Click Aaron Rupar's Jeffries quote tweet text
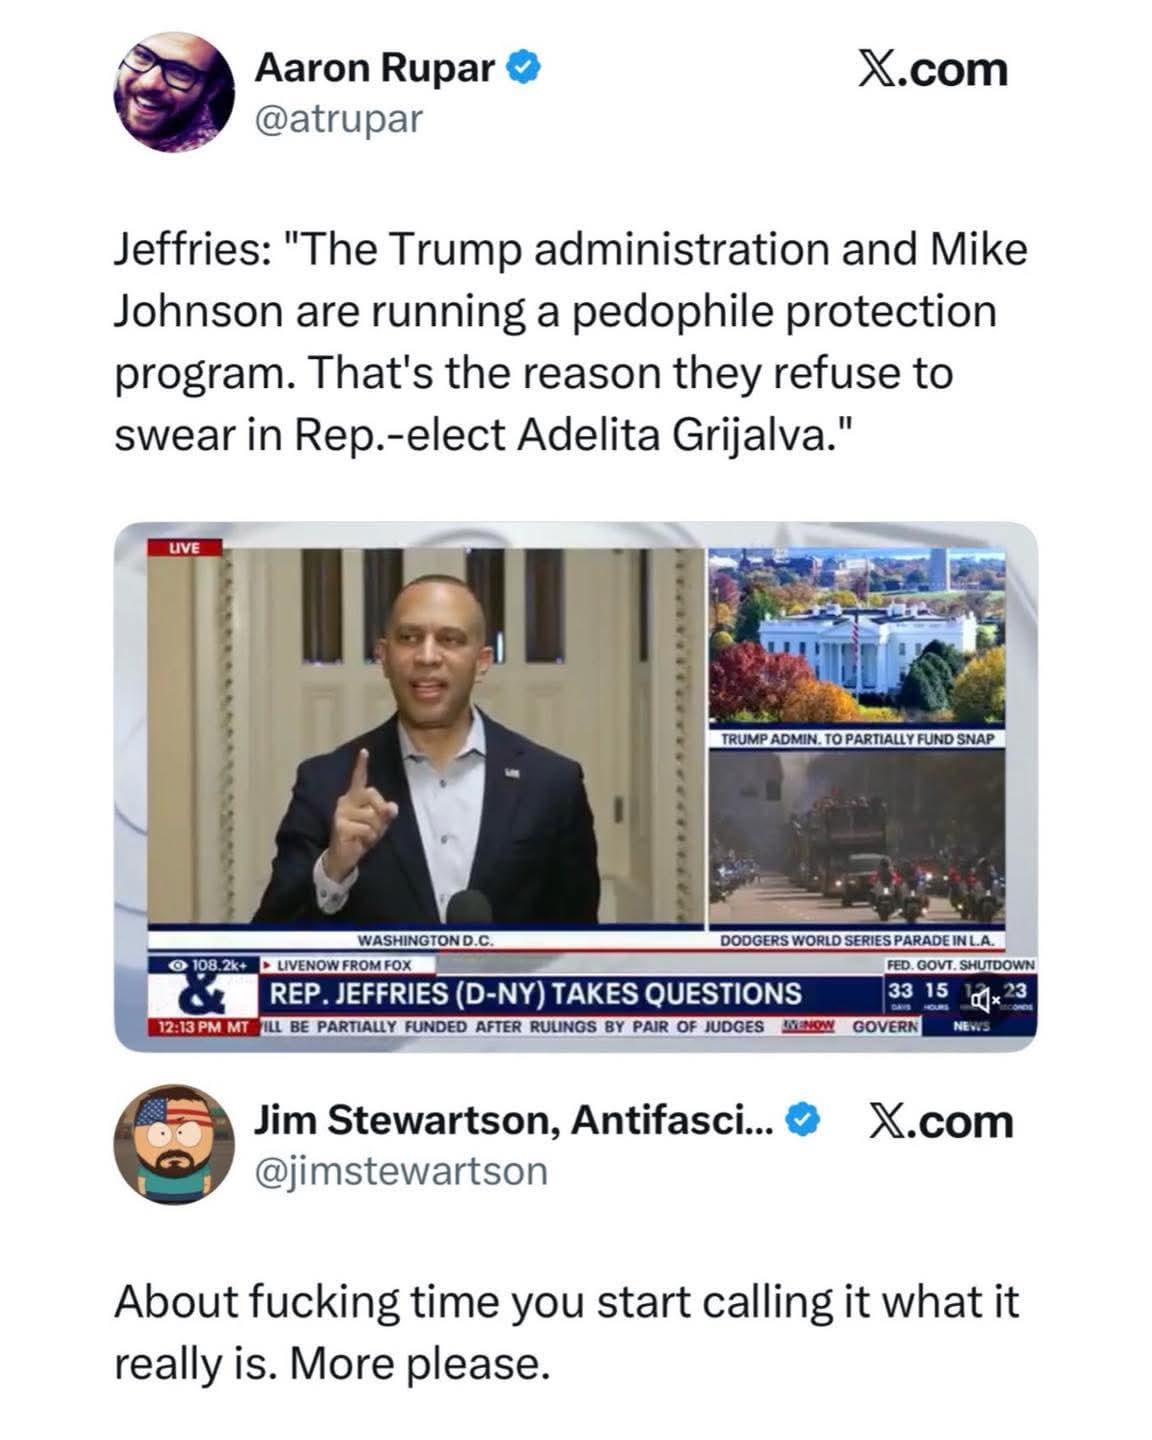 click(x=570, y=342)
